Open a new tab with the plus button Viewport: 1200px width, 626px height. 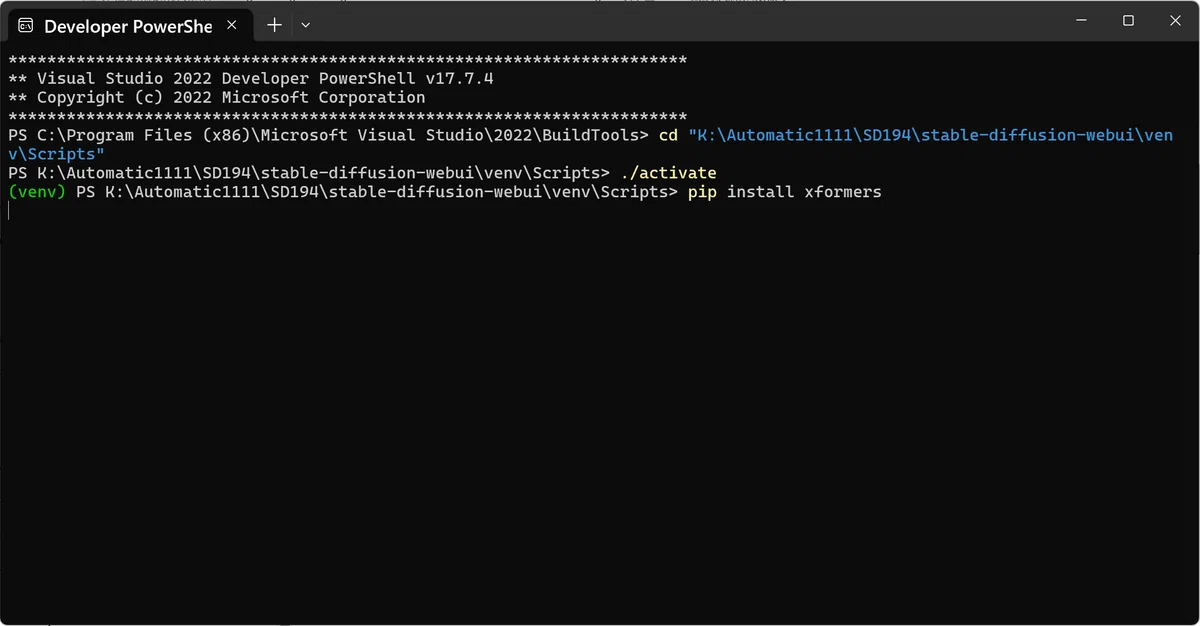(x=274, y=25)
